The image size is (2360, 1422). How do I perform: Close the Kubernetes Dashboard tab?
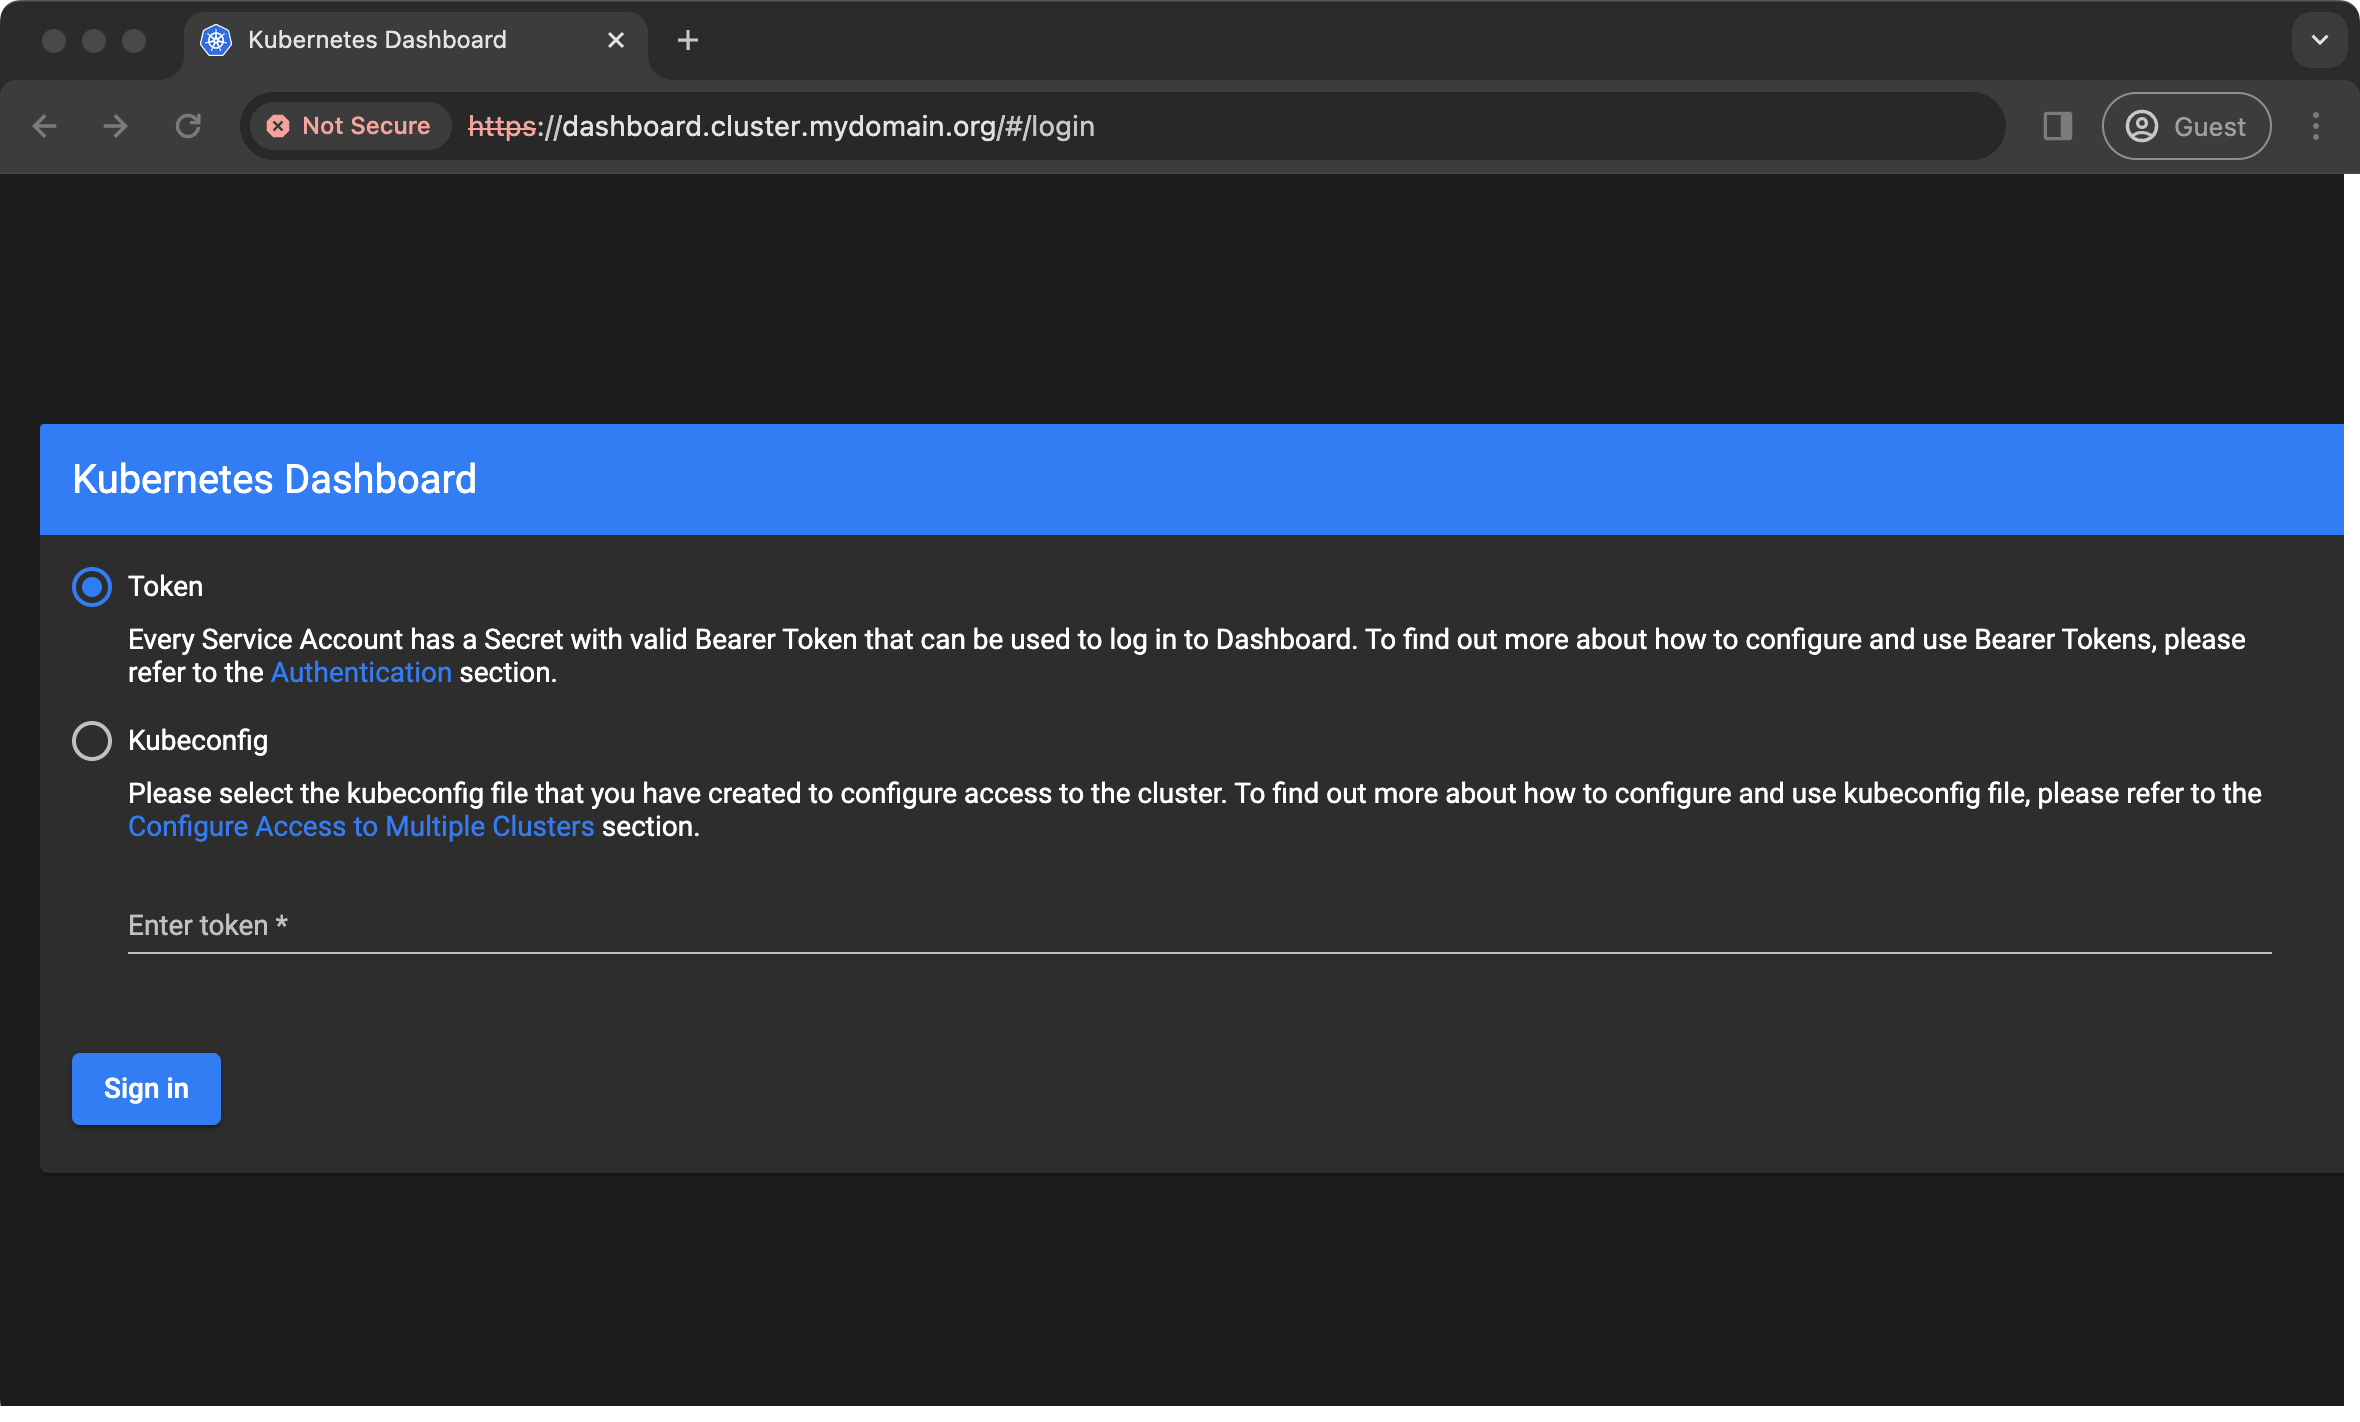pos(616,40)
